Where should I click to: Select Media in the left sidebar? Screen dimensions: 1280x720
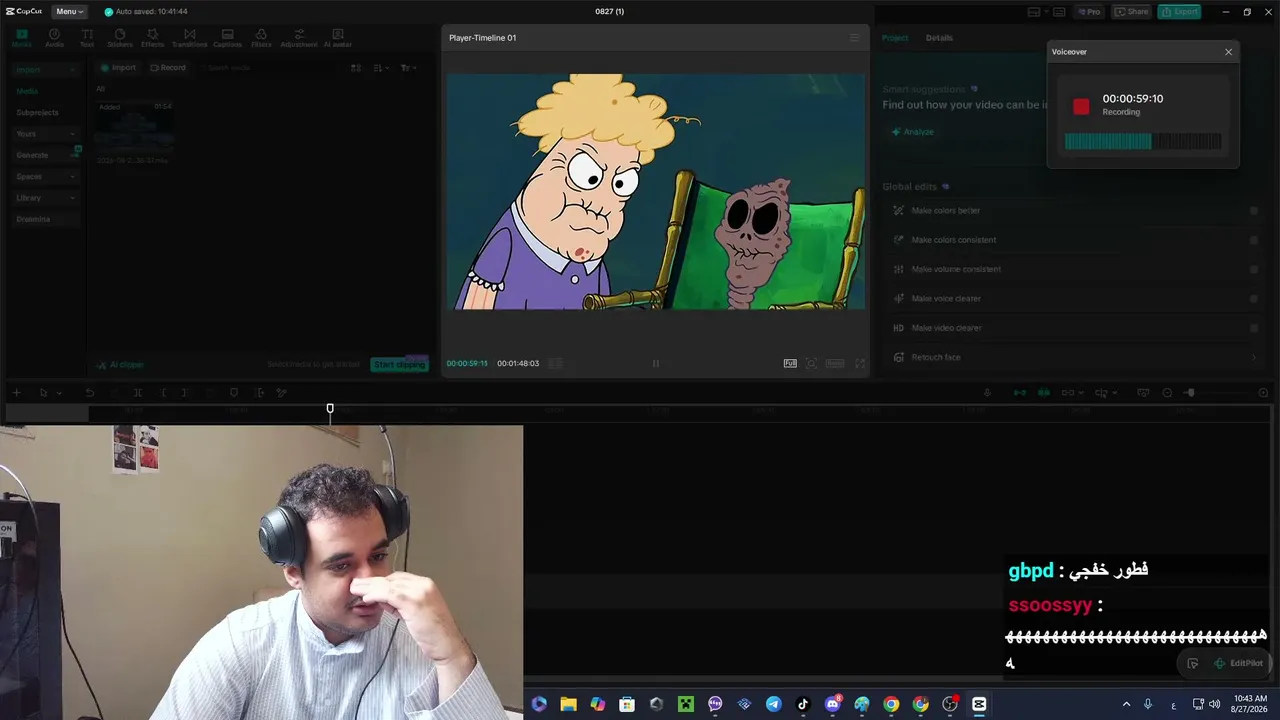[x=27, y=91]
